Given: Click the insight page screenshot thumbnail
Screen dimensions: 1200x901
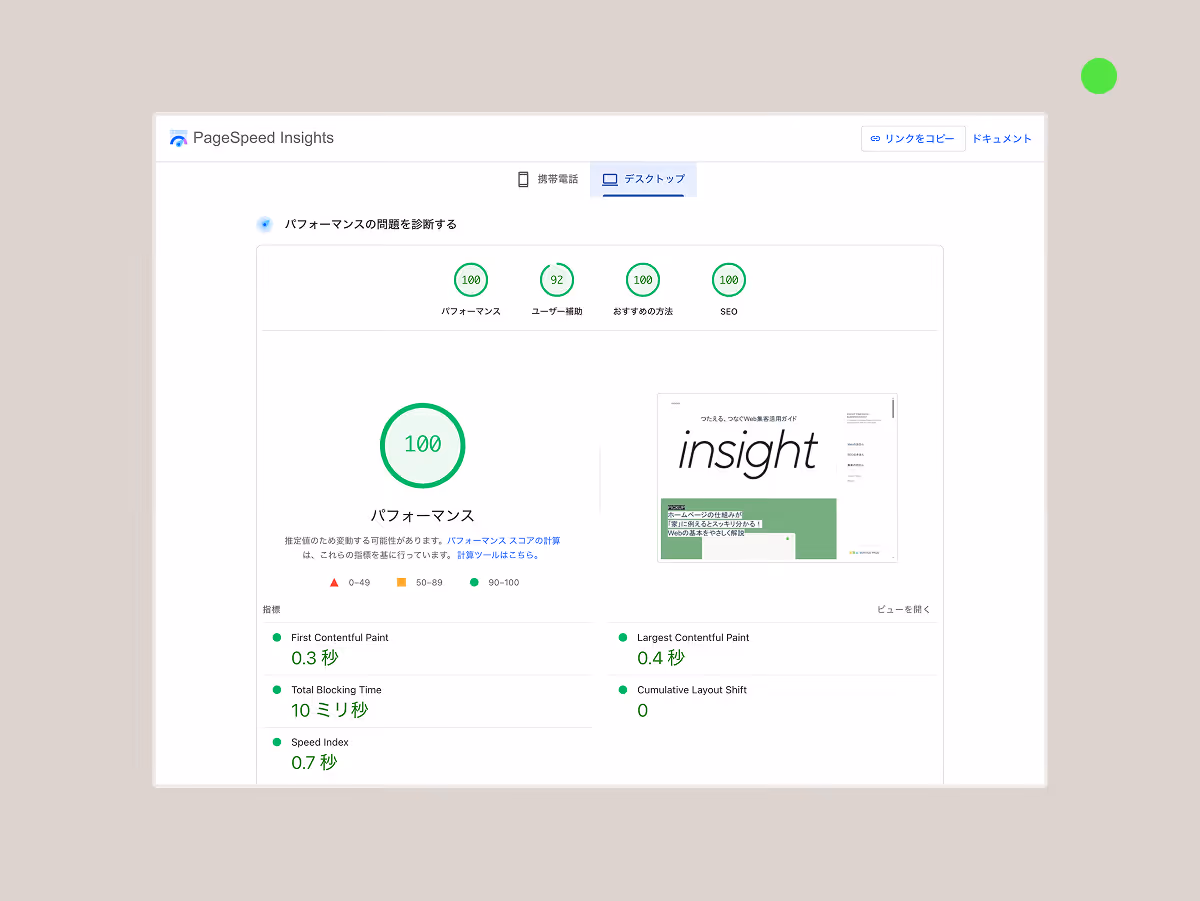Looking at the screenshot, I should (777, 478).
